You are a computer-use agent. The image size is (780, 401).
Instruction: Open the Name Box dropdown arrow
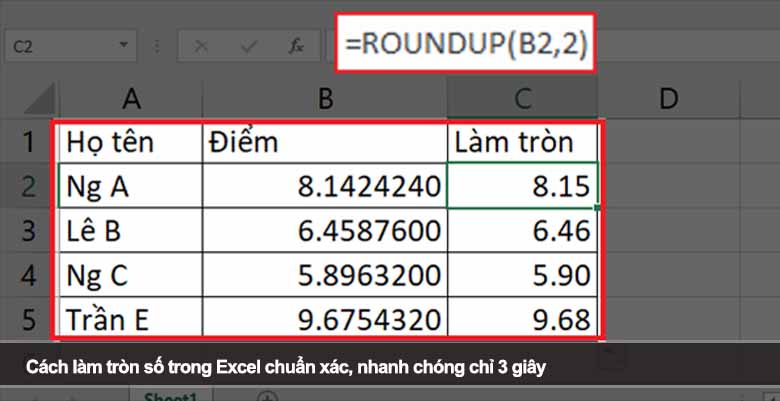coord(123,46)
